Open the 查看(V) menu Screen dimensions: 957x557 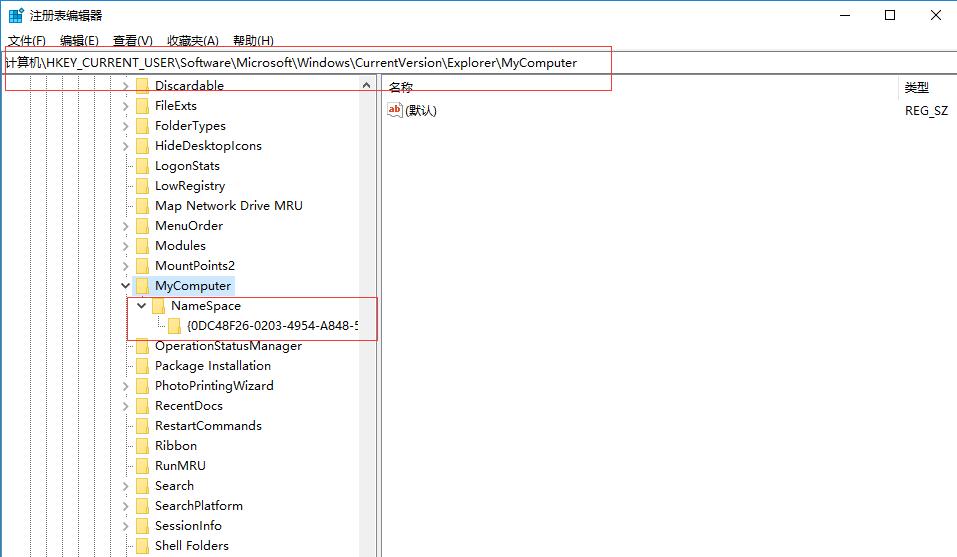[133, 41]
